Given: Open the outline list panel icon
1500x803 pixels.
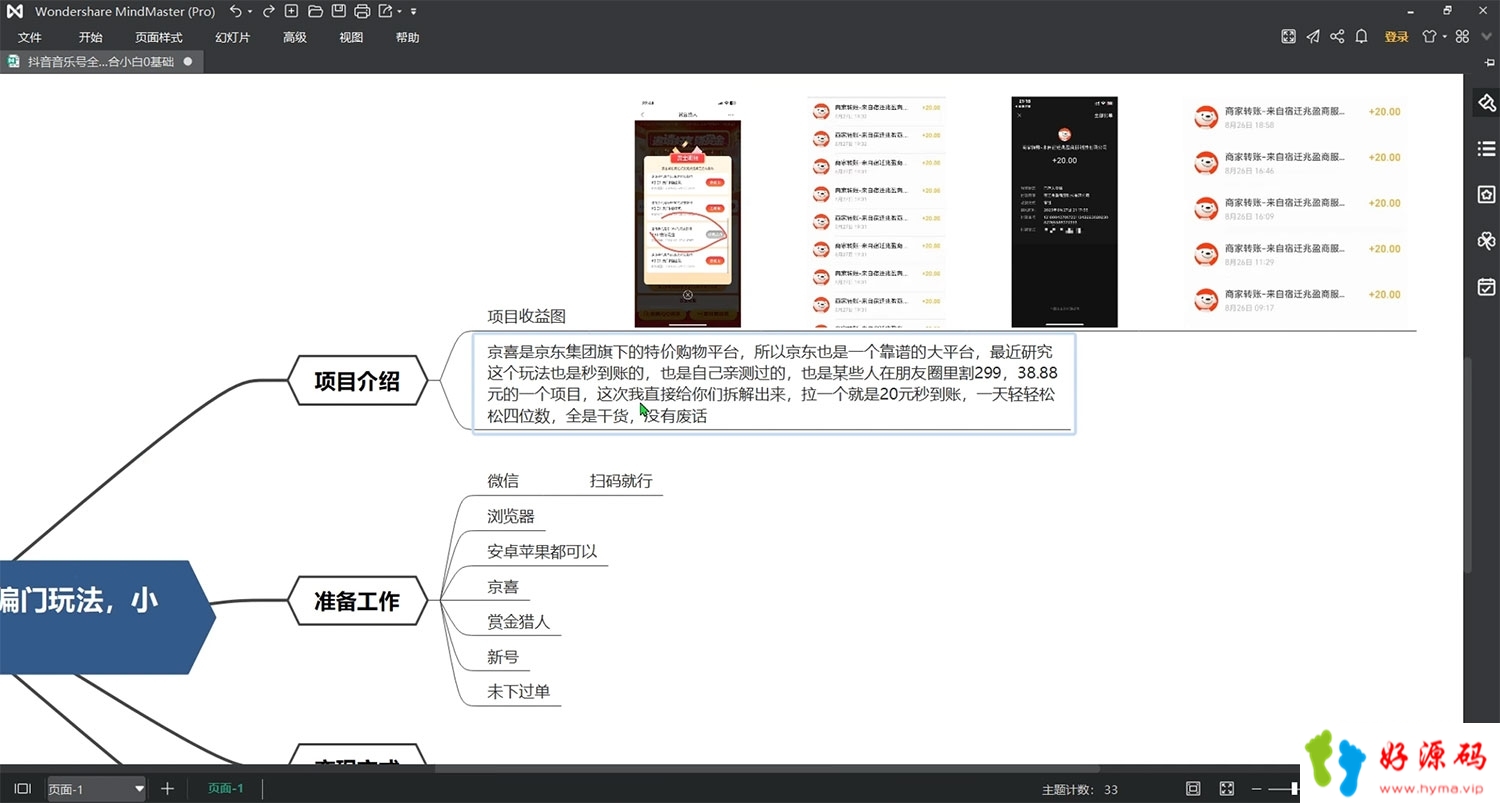Looking at the screenshot, I should 1486,149.
